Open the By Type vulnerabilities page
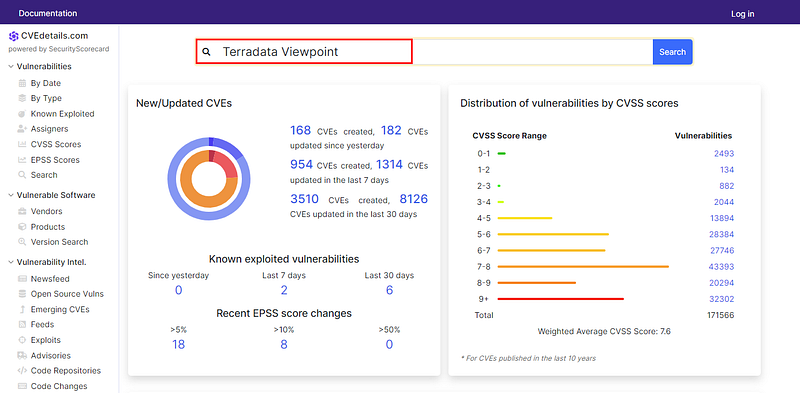The height and width of the screenshot is (393, 800). tap(46, 98)
